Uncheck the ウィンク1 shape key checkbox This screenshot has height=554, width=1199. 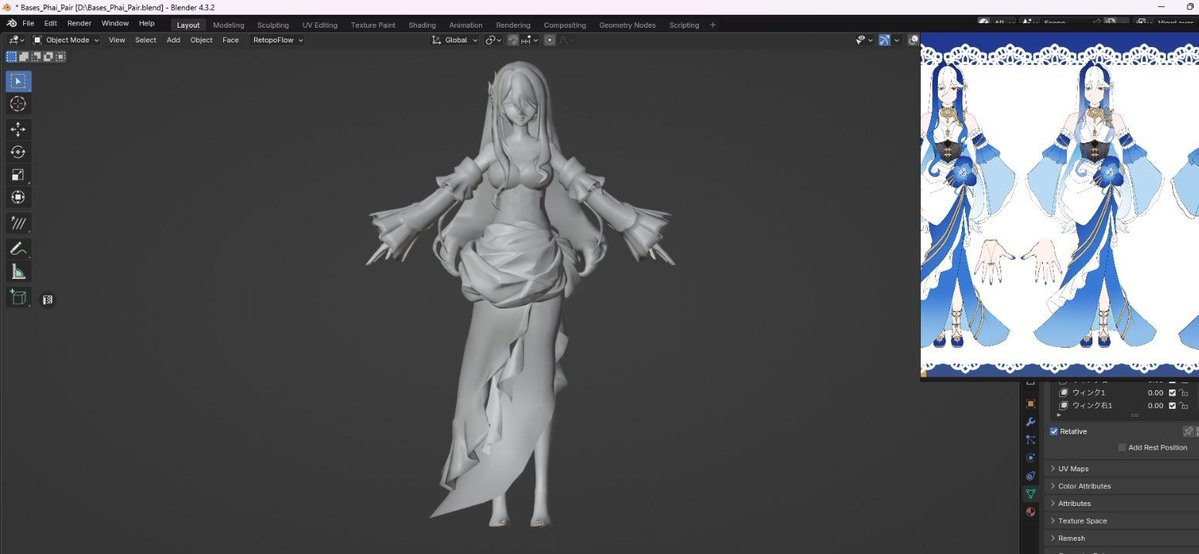[x=1172, y=393]
